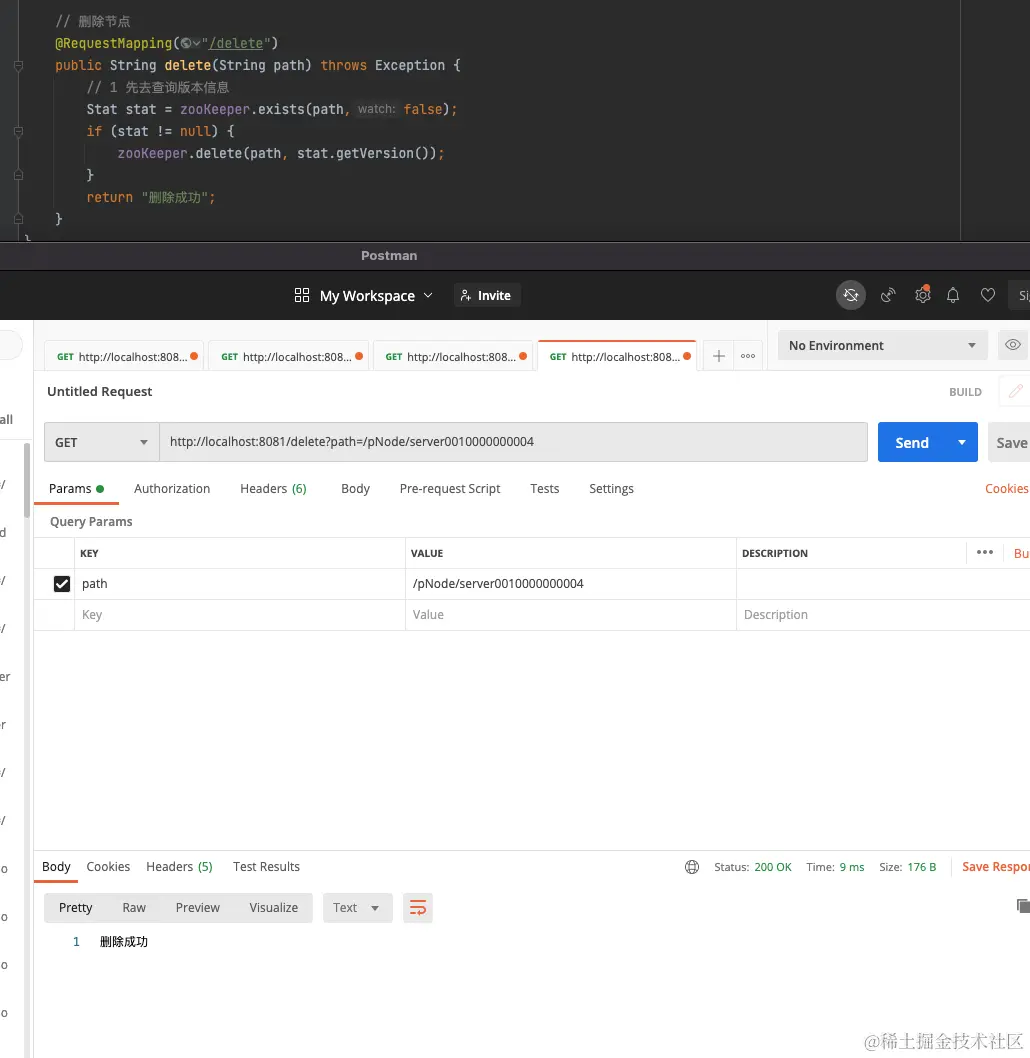Toggle response line wrap icon
This screenshot has width=1030, height=1058.
(418, 908)
